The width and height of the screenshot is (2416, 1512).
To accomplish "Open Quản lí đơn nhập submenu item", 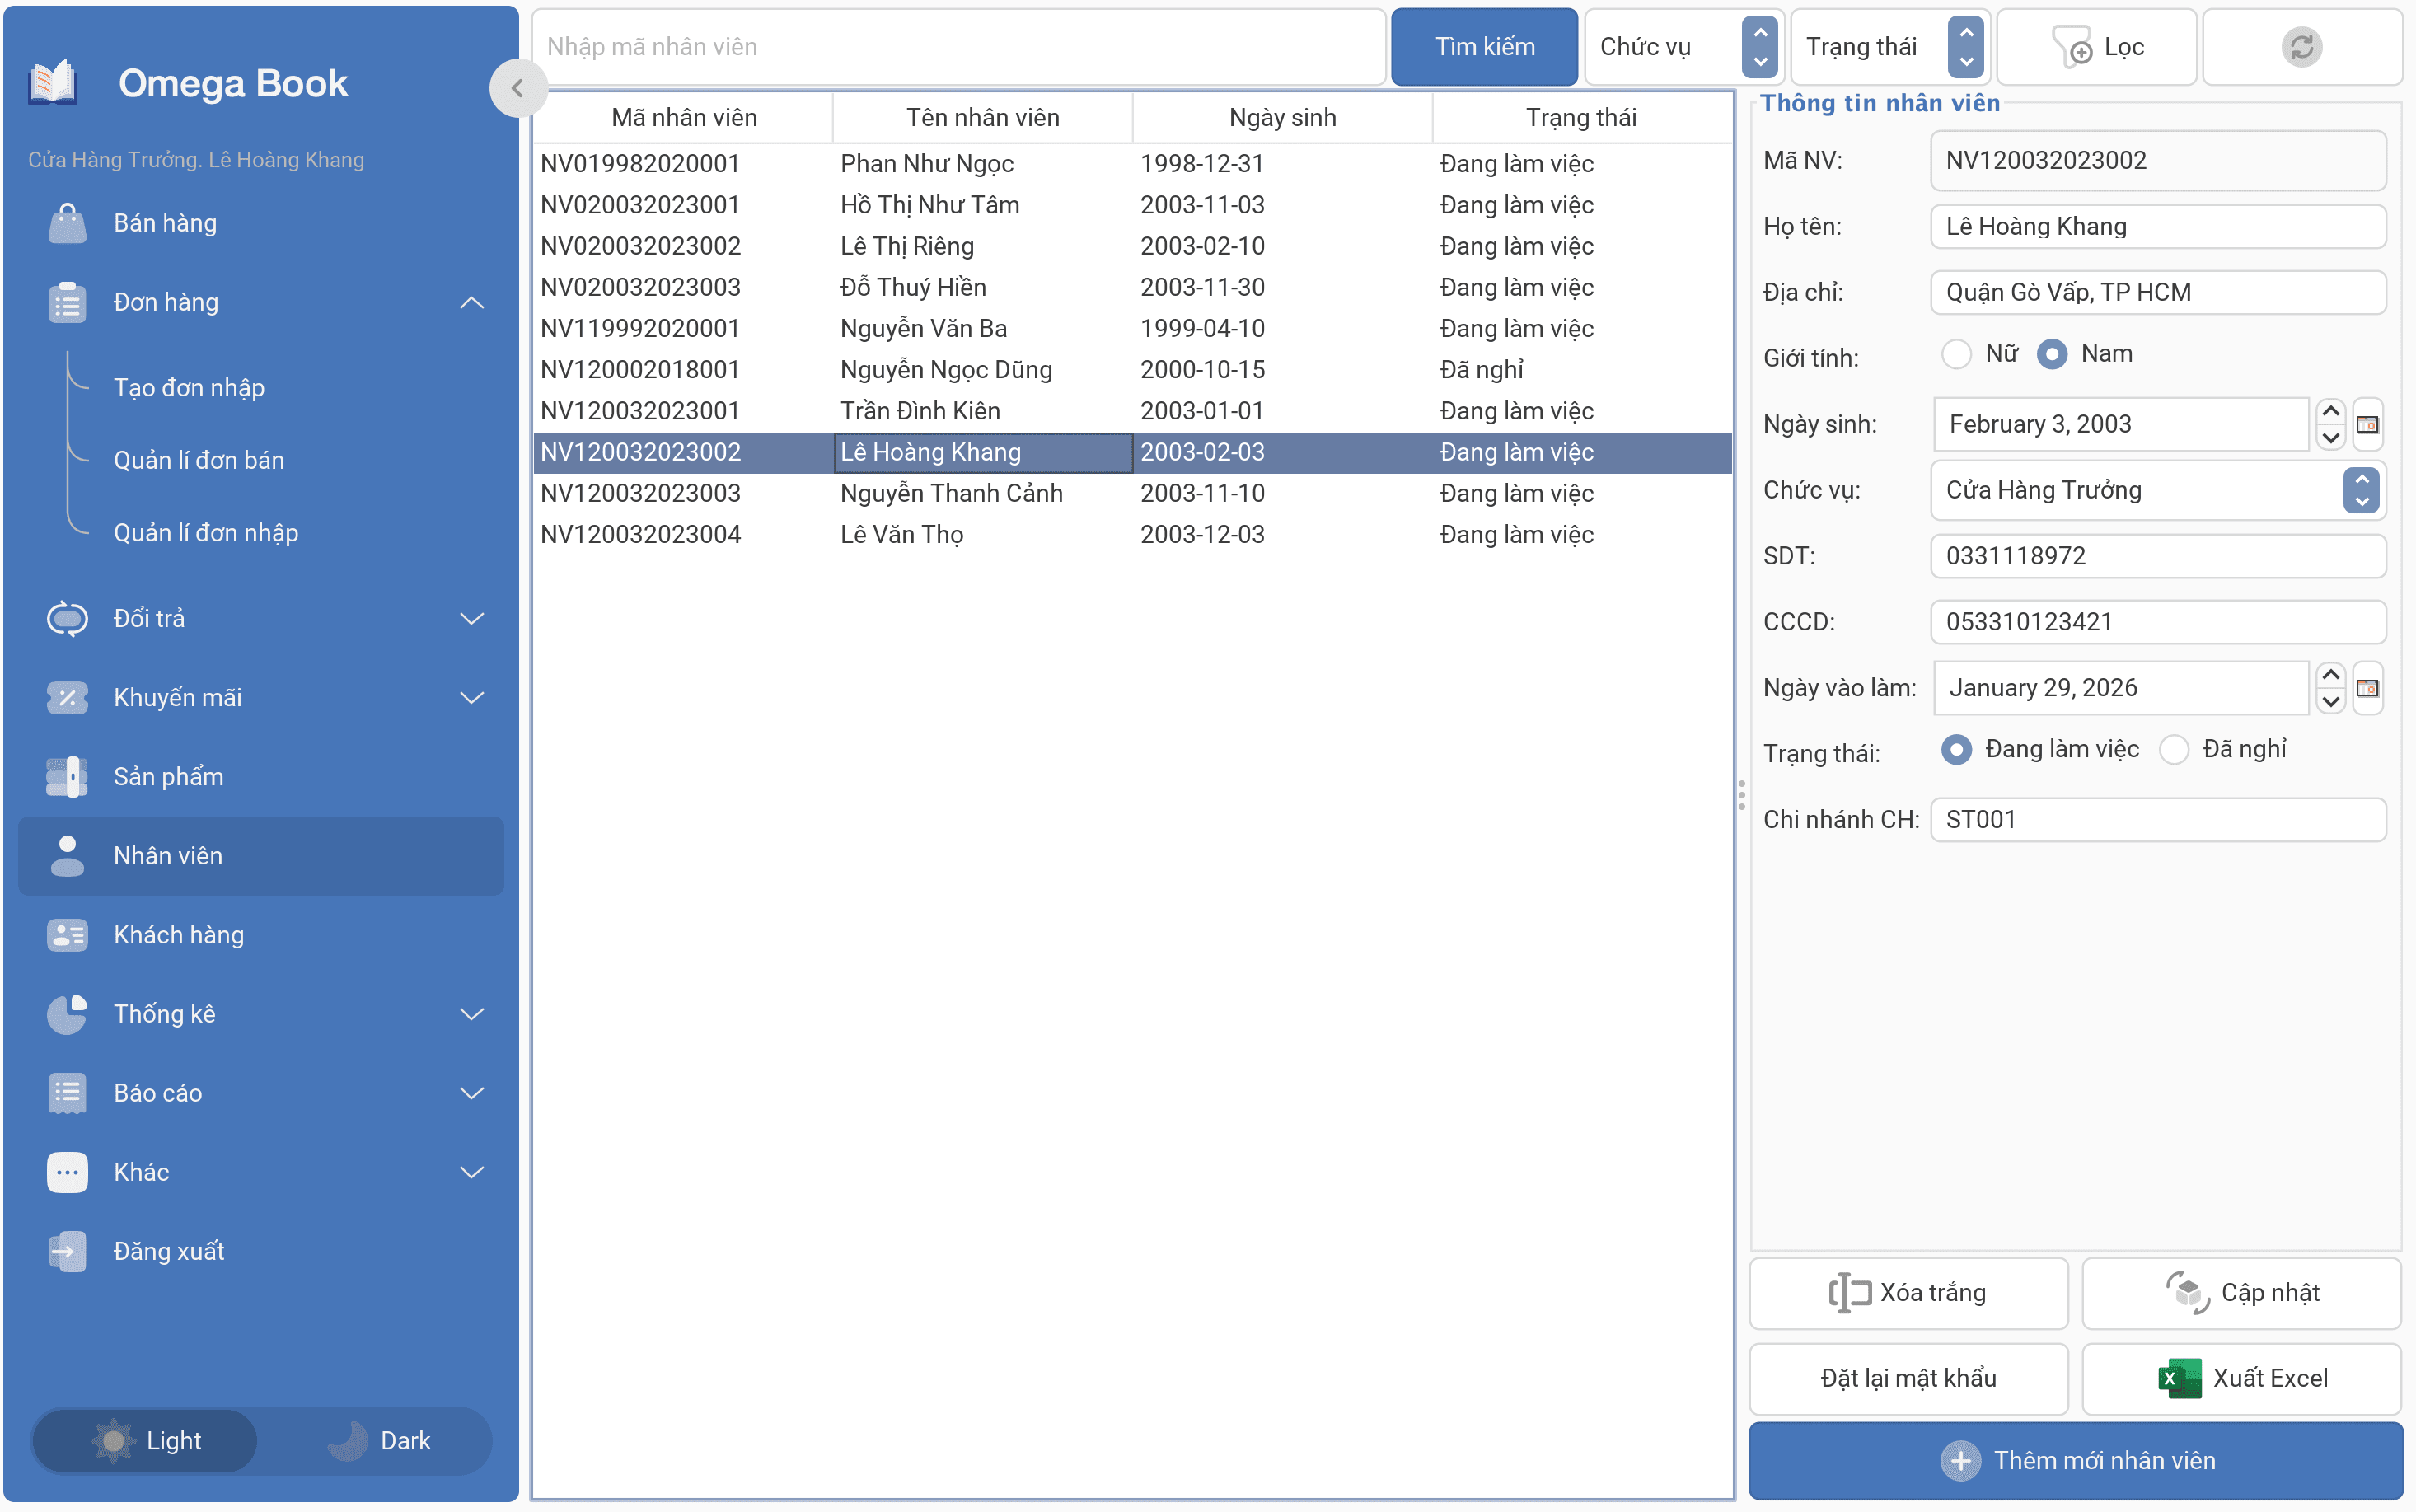I will [x=206, y=533].
